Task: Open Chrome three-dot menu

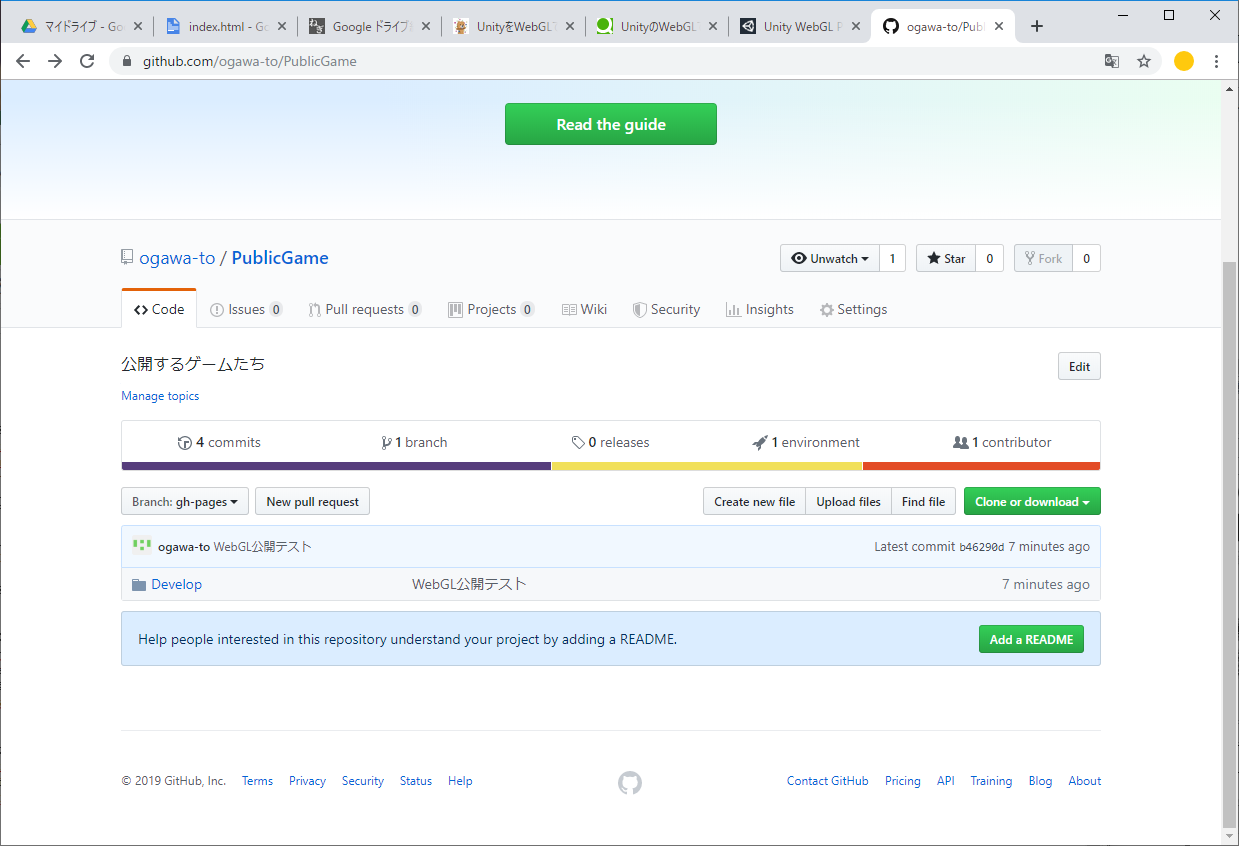Action: [x=1216, y=61]
